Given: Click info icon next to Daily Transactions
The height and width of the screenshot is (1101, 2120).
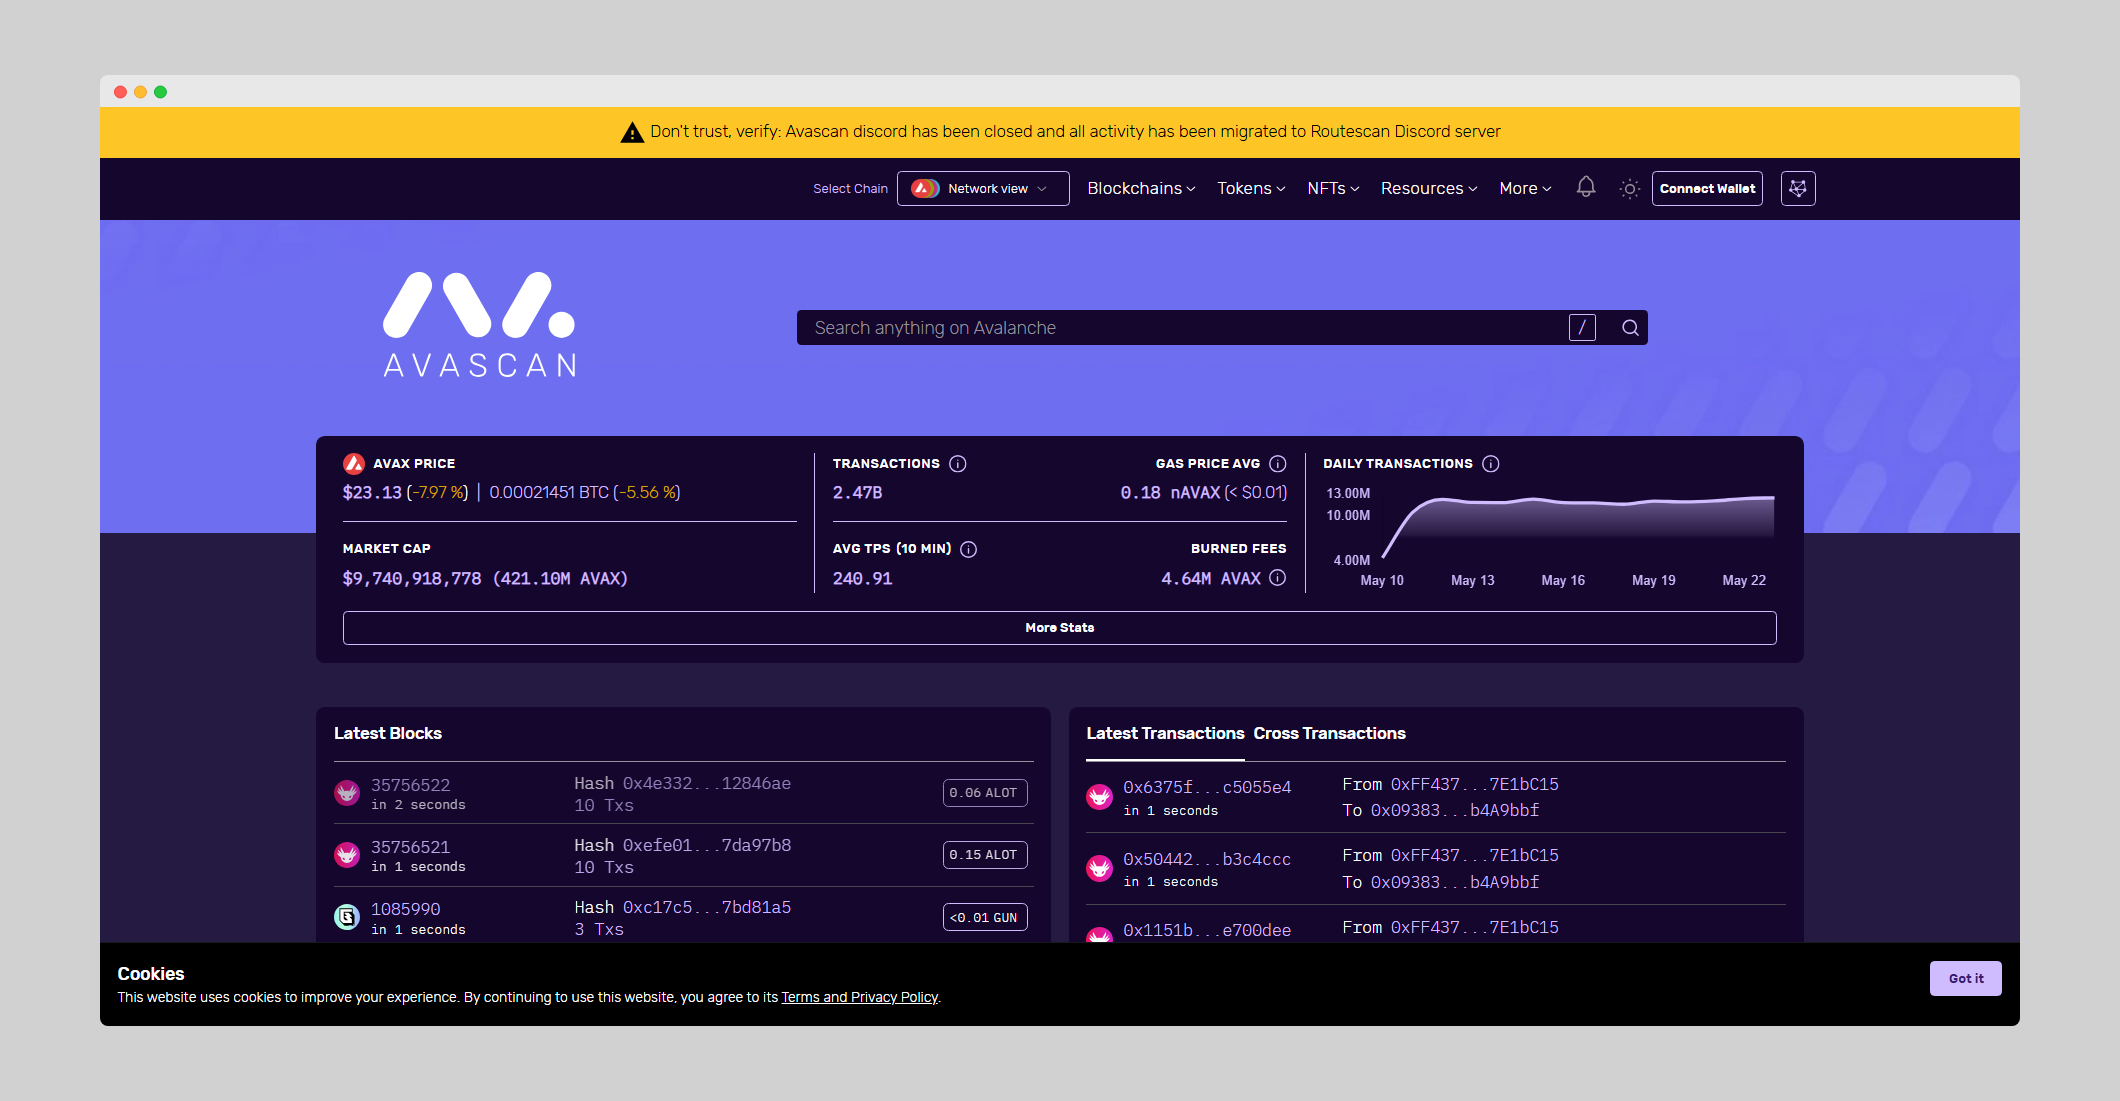Looking at the screenshot, I should [x=1491, y=464].
